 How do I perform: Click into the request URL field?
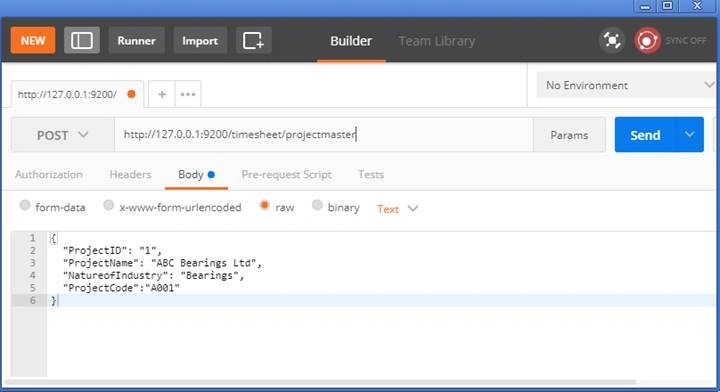point(324,134)
